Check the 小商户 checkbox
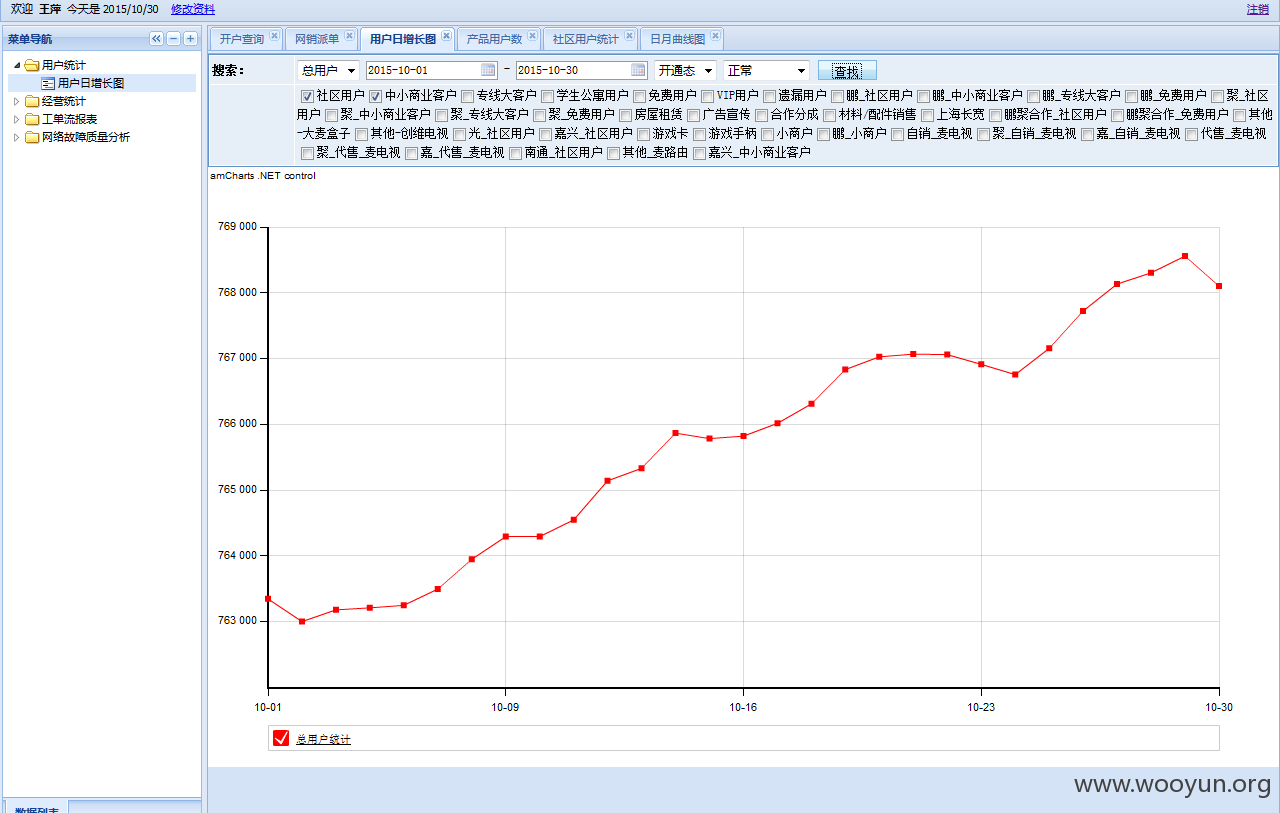Image resolution: width=1280 pixels, height=813 pixels. 768,134
